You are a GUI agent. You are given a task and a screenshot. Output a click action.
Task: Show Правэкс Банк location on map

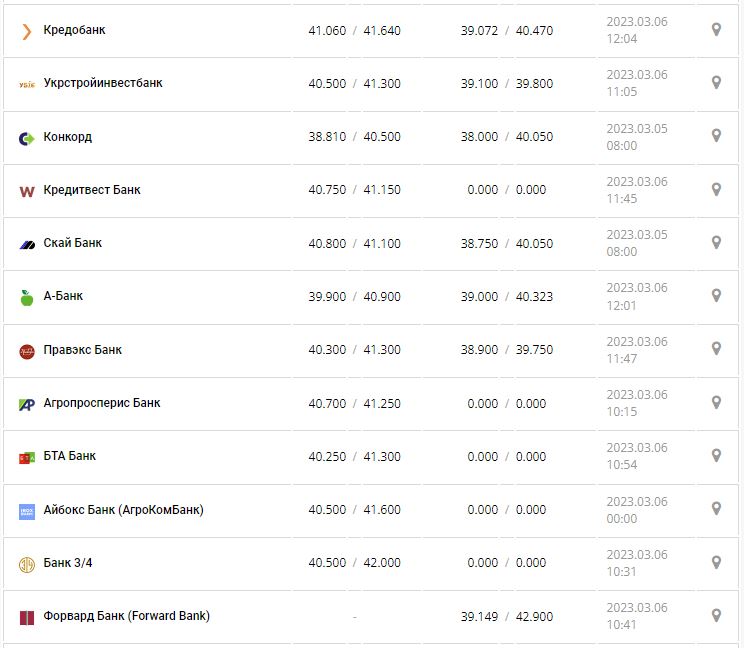coord(716,349)
